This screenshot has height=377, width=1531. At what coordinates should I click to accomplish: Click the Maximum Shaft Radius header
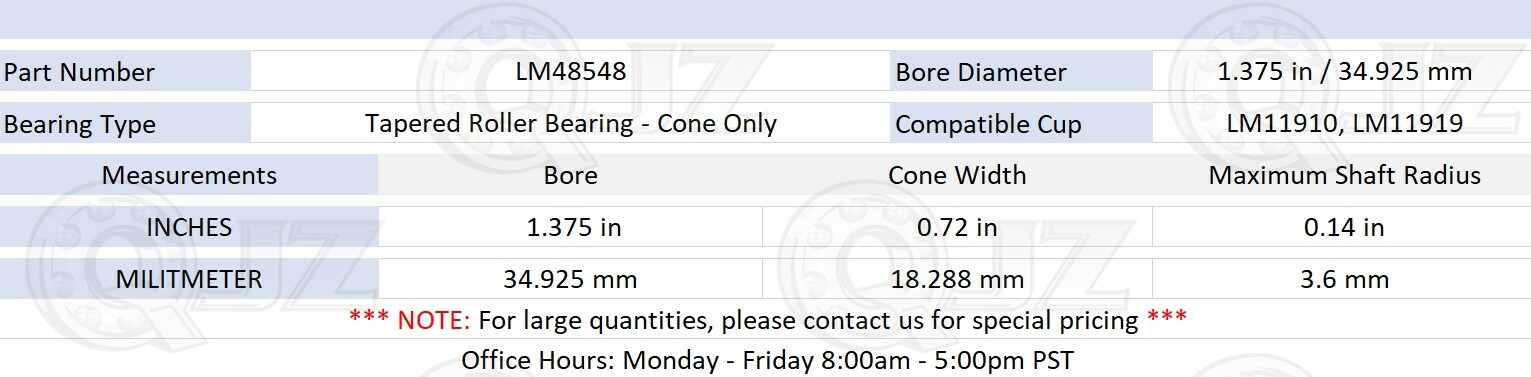coord(1344,176)
